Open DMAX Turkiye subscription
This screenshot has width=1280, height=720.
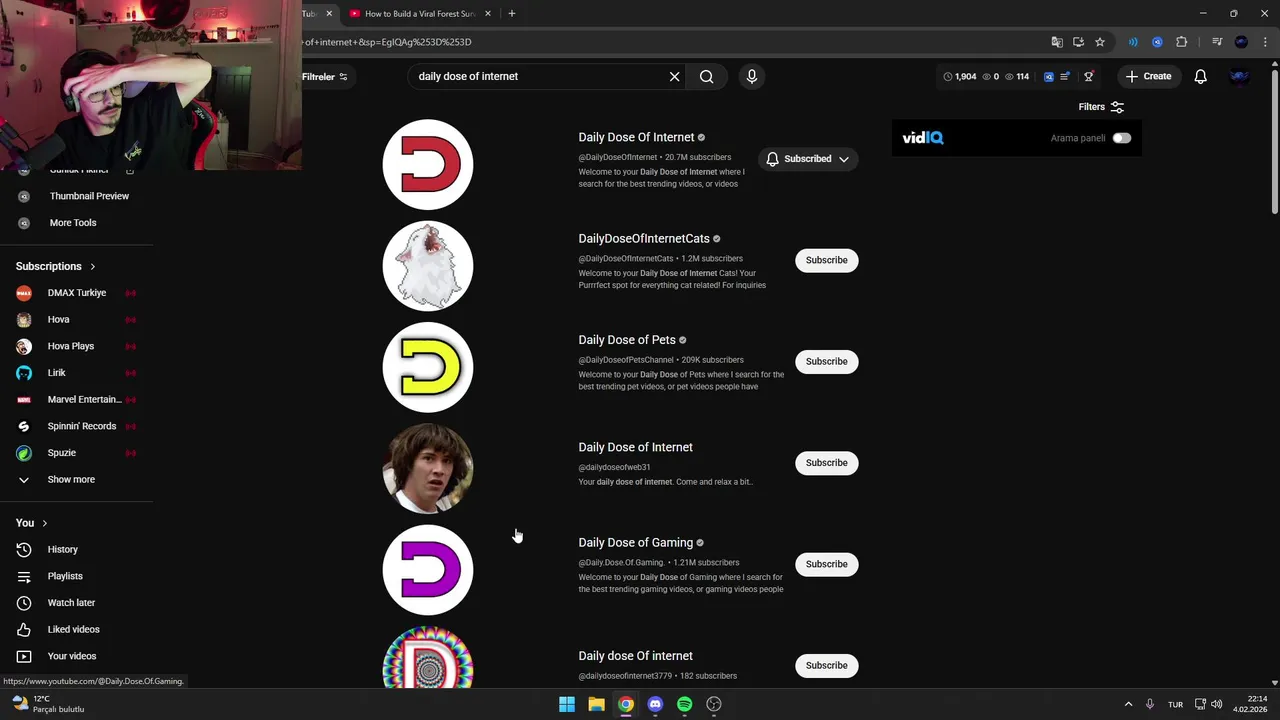[x=77, y=293]
